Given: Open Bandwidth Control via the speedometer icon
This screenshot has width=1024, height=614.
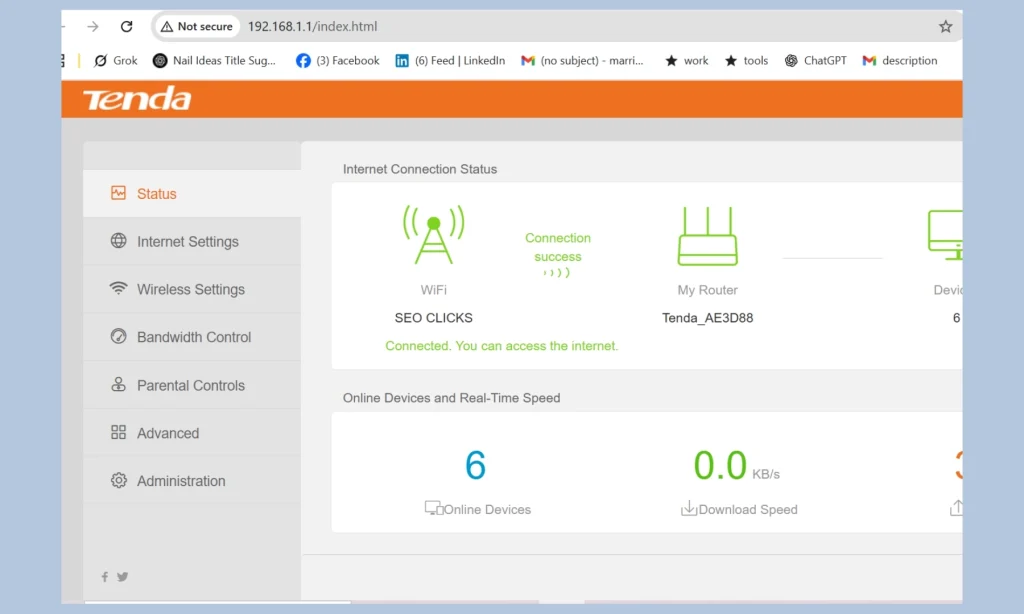Looking at the screenshot, I should [x=117, y=337].
